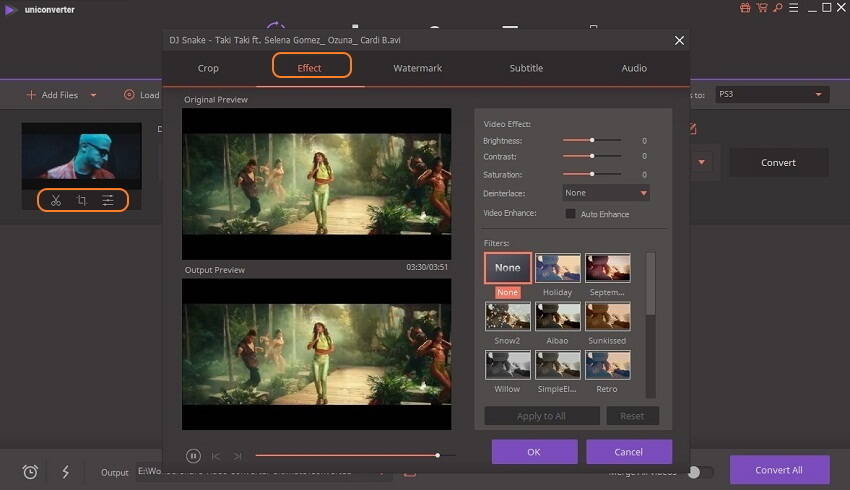Click the Add Files plus icon
Screen dimensions: 850x490
click(x=31, y=95)
